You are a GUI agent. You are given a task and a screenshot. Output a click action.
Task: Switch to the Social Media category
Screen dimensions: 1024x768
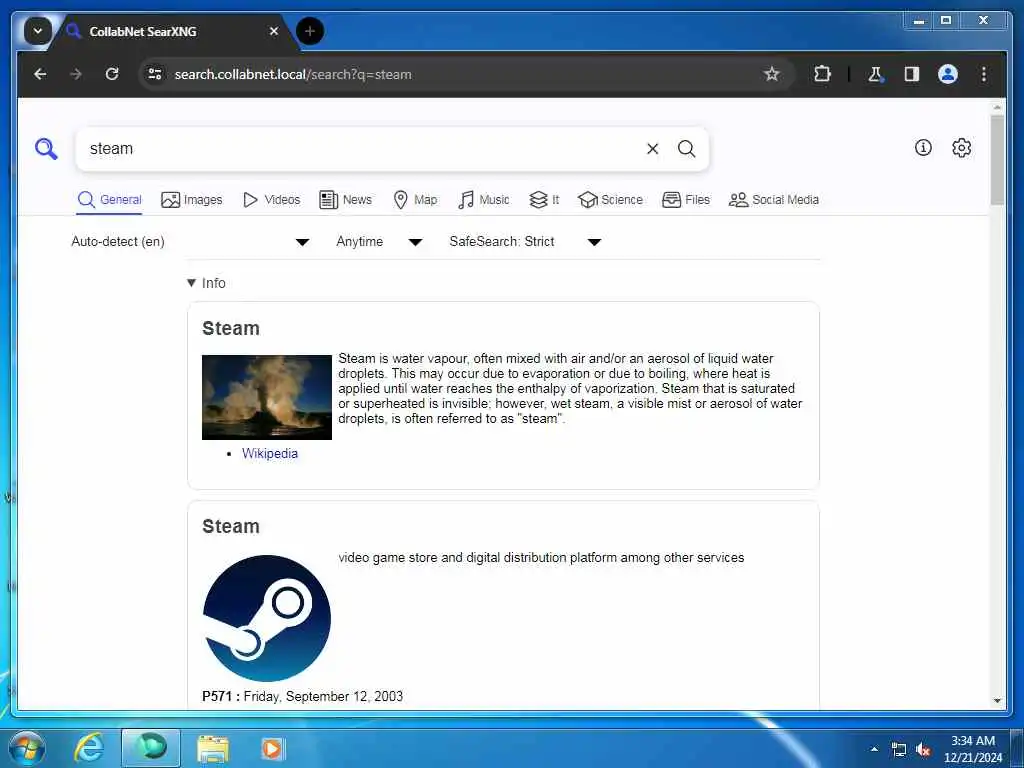774,200
